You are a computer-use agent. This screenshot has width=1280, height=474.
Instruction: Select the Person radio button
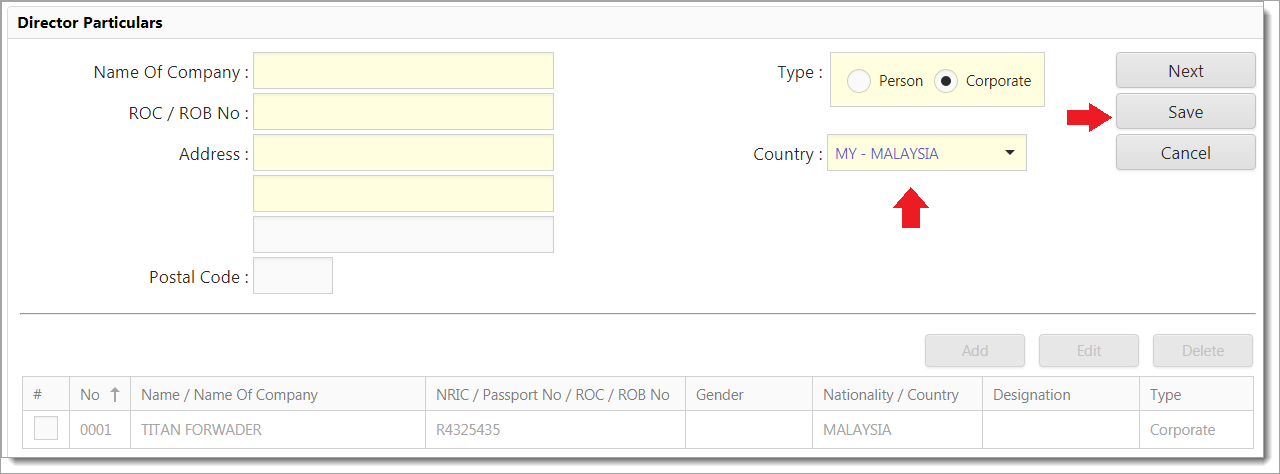pos(859,81)
